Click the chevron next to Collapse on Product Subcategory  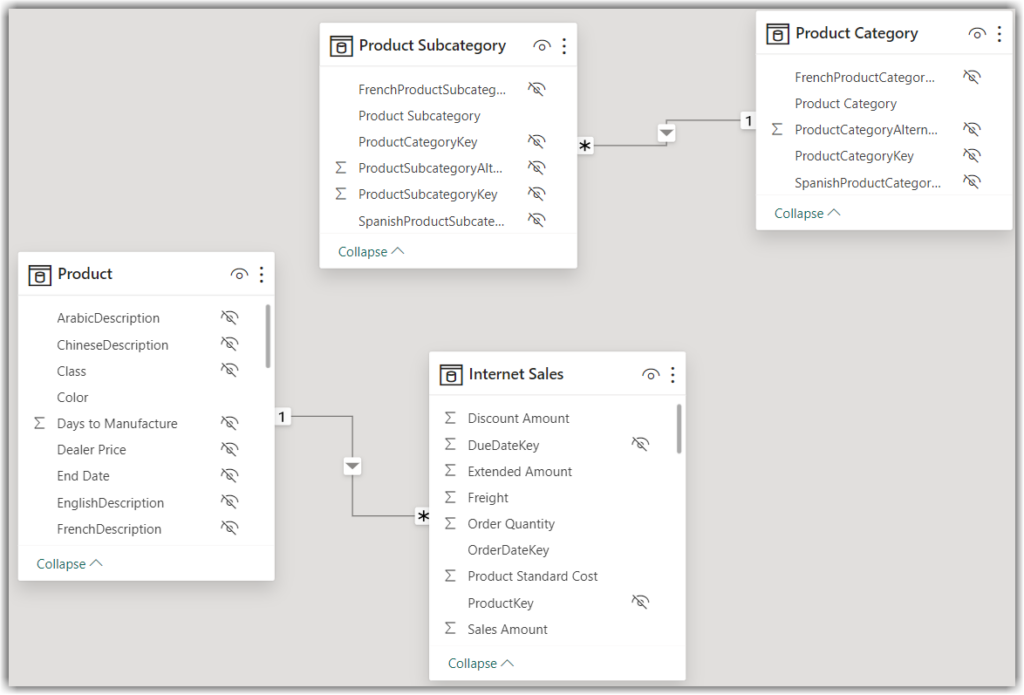coord(399,250)
